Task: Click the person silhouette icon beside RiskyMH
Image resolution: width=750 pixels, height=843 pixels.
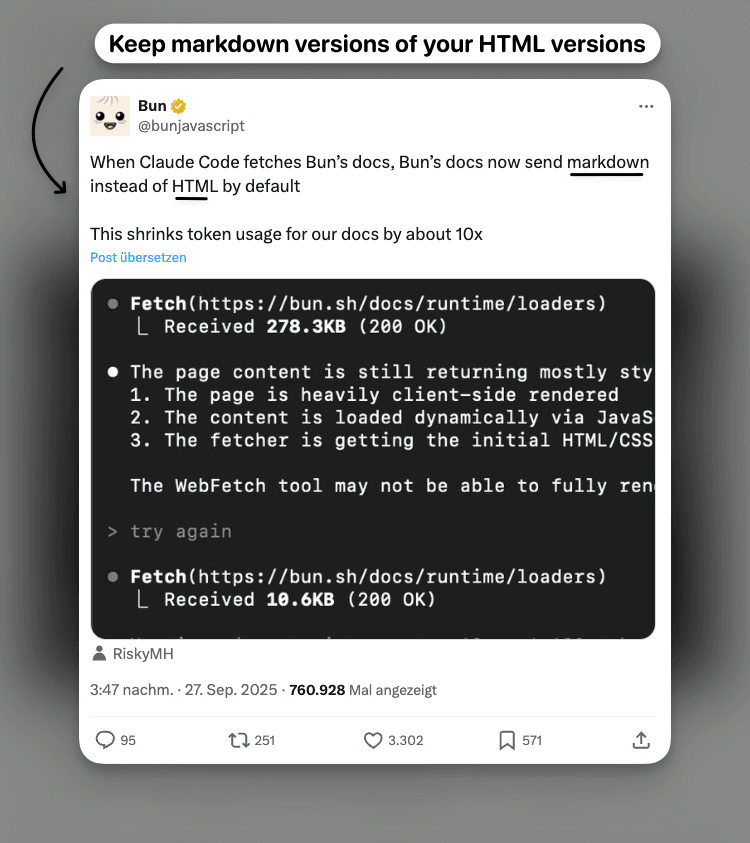Action: [98, 653]
